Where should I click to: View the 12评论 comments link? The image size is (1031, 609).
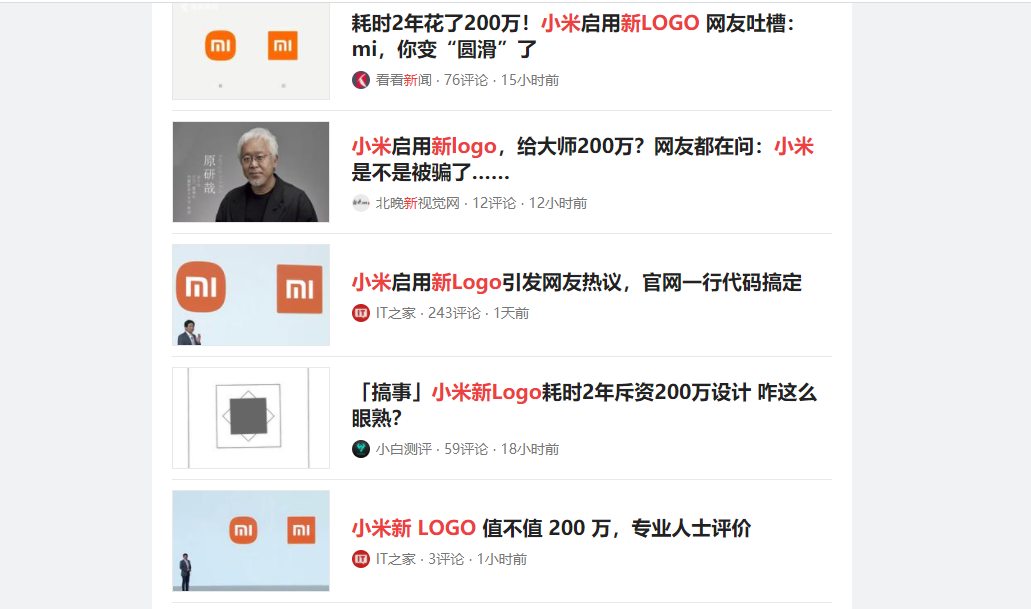(x=494, y=203)
